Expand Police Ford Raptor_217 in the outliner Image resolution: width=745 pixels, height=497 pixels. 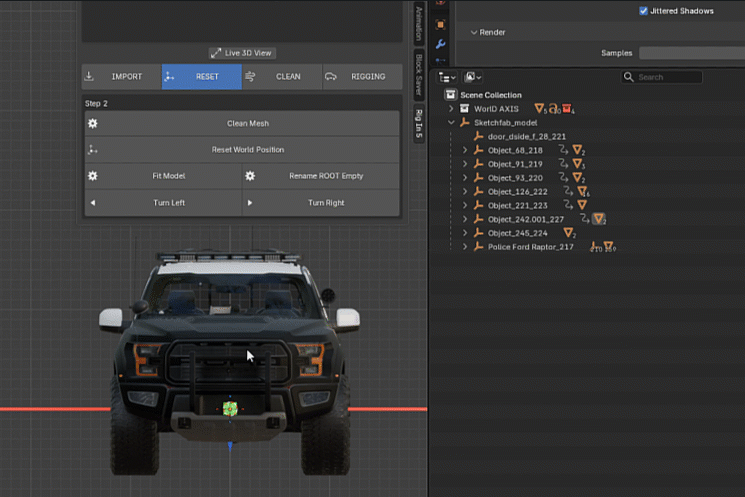pyautogui.click(x=465, y=247)
